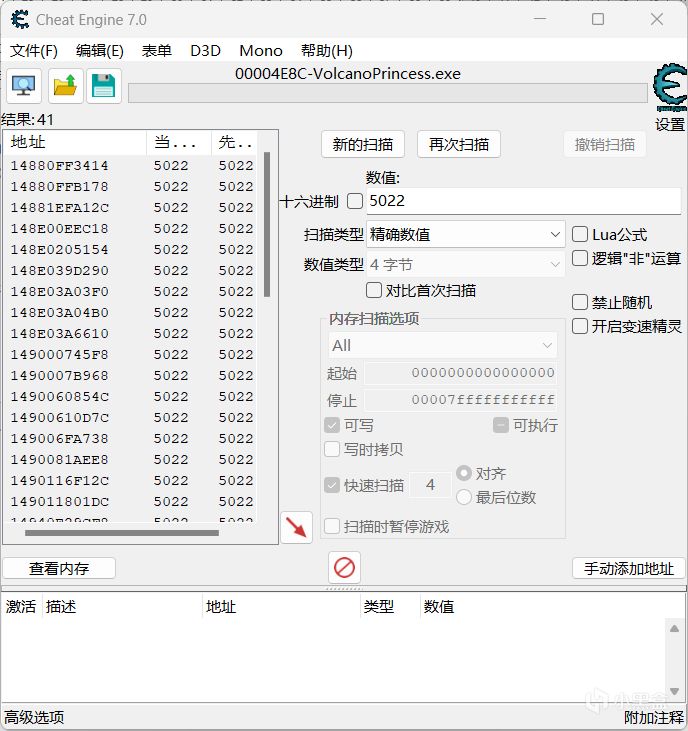The image size is (688, 731).
Task: Open the Mono menu
Action: click(261, 50)
